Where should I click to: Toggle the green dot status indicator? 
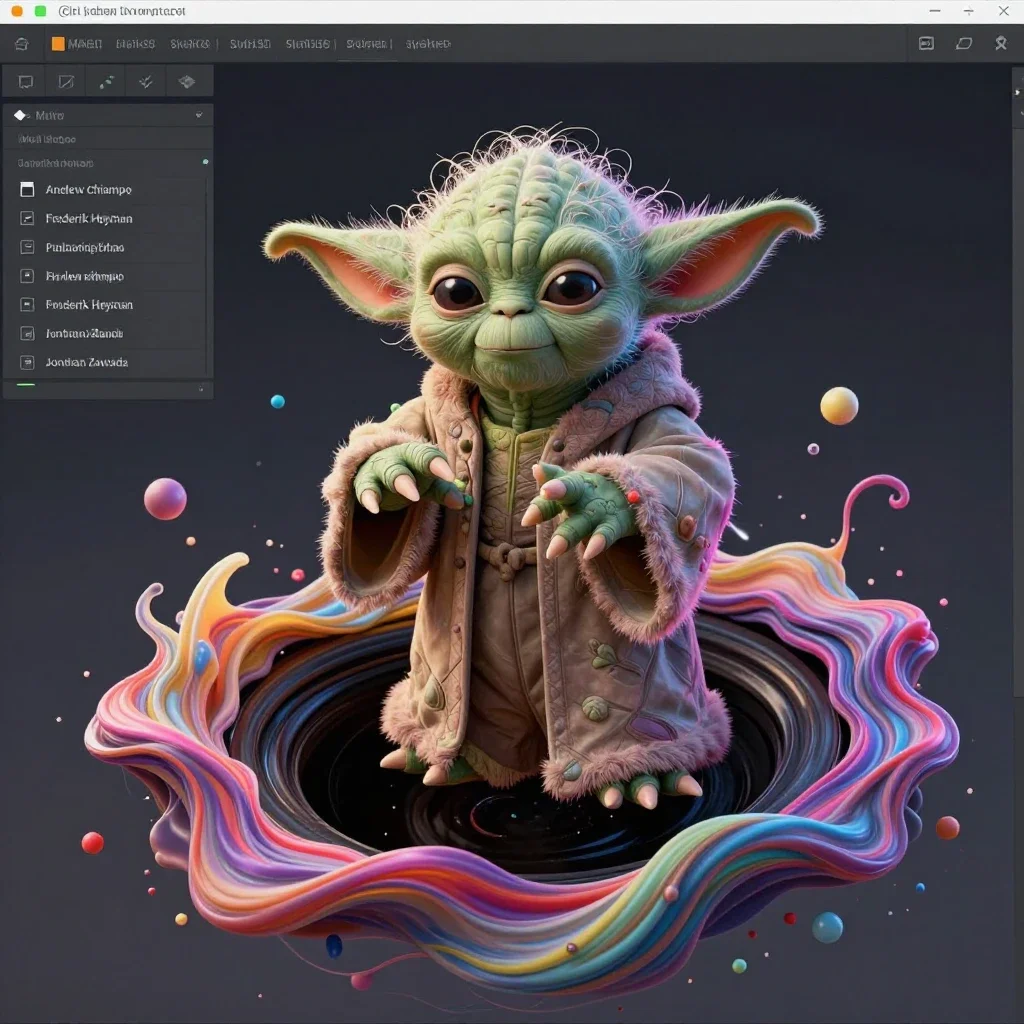coord(206,162)
